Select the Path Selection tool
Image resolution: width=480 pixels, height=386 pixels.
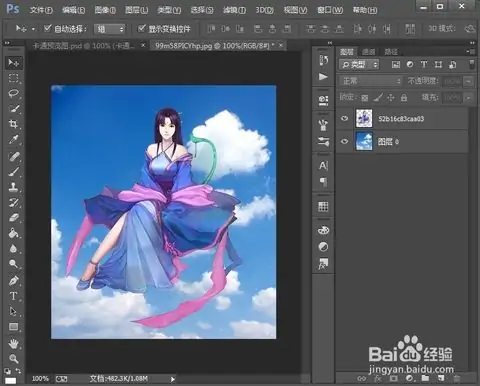coord(14,311)
